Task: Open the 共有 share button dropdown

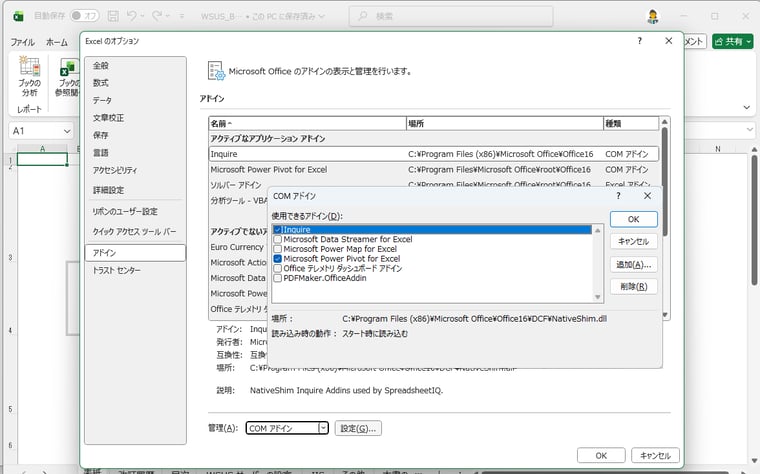Action: (749, 42)
